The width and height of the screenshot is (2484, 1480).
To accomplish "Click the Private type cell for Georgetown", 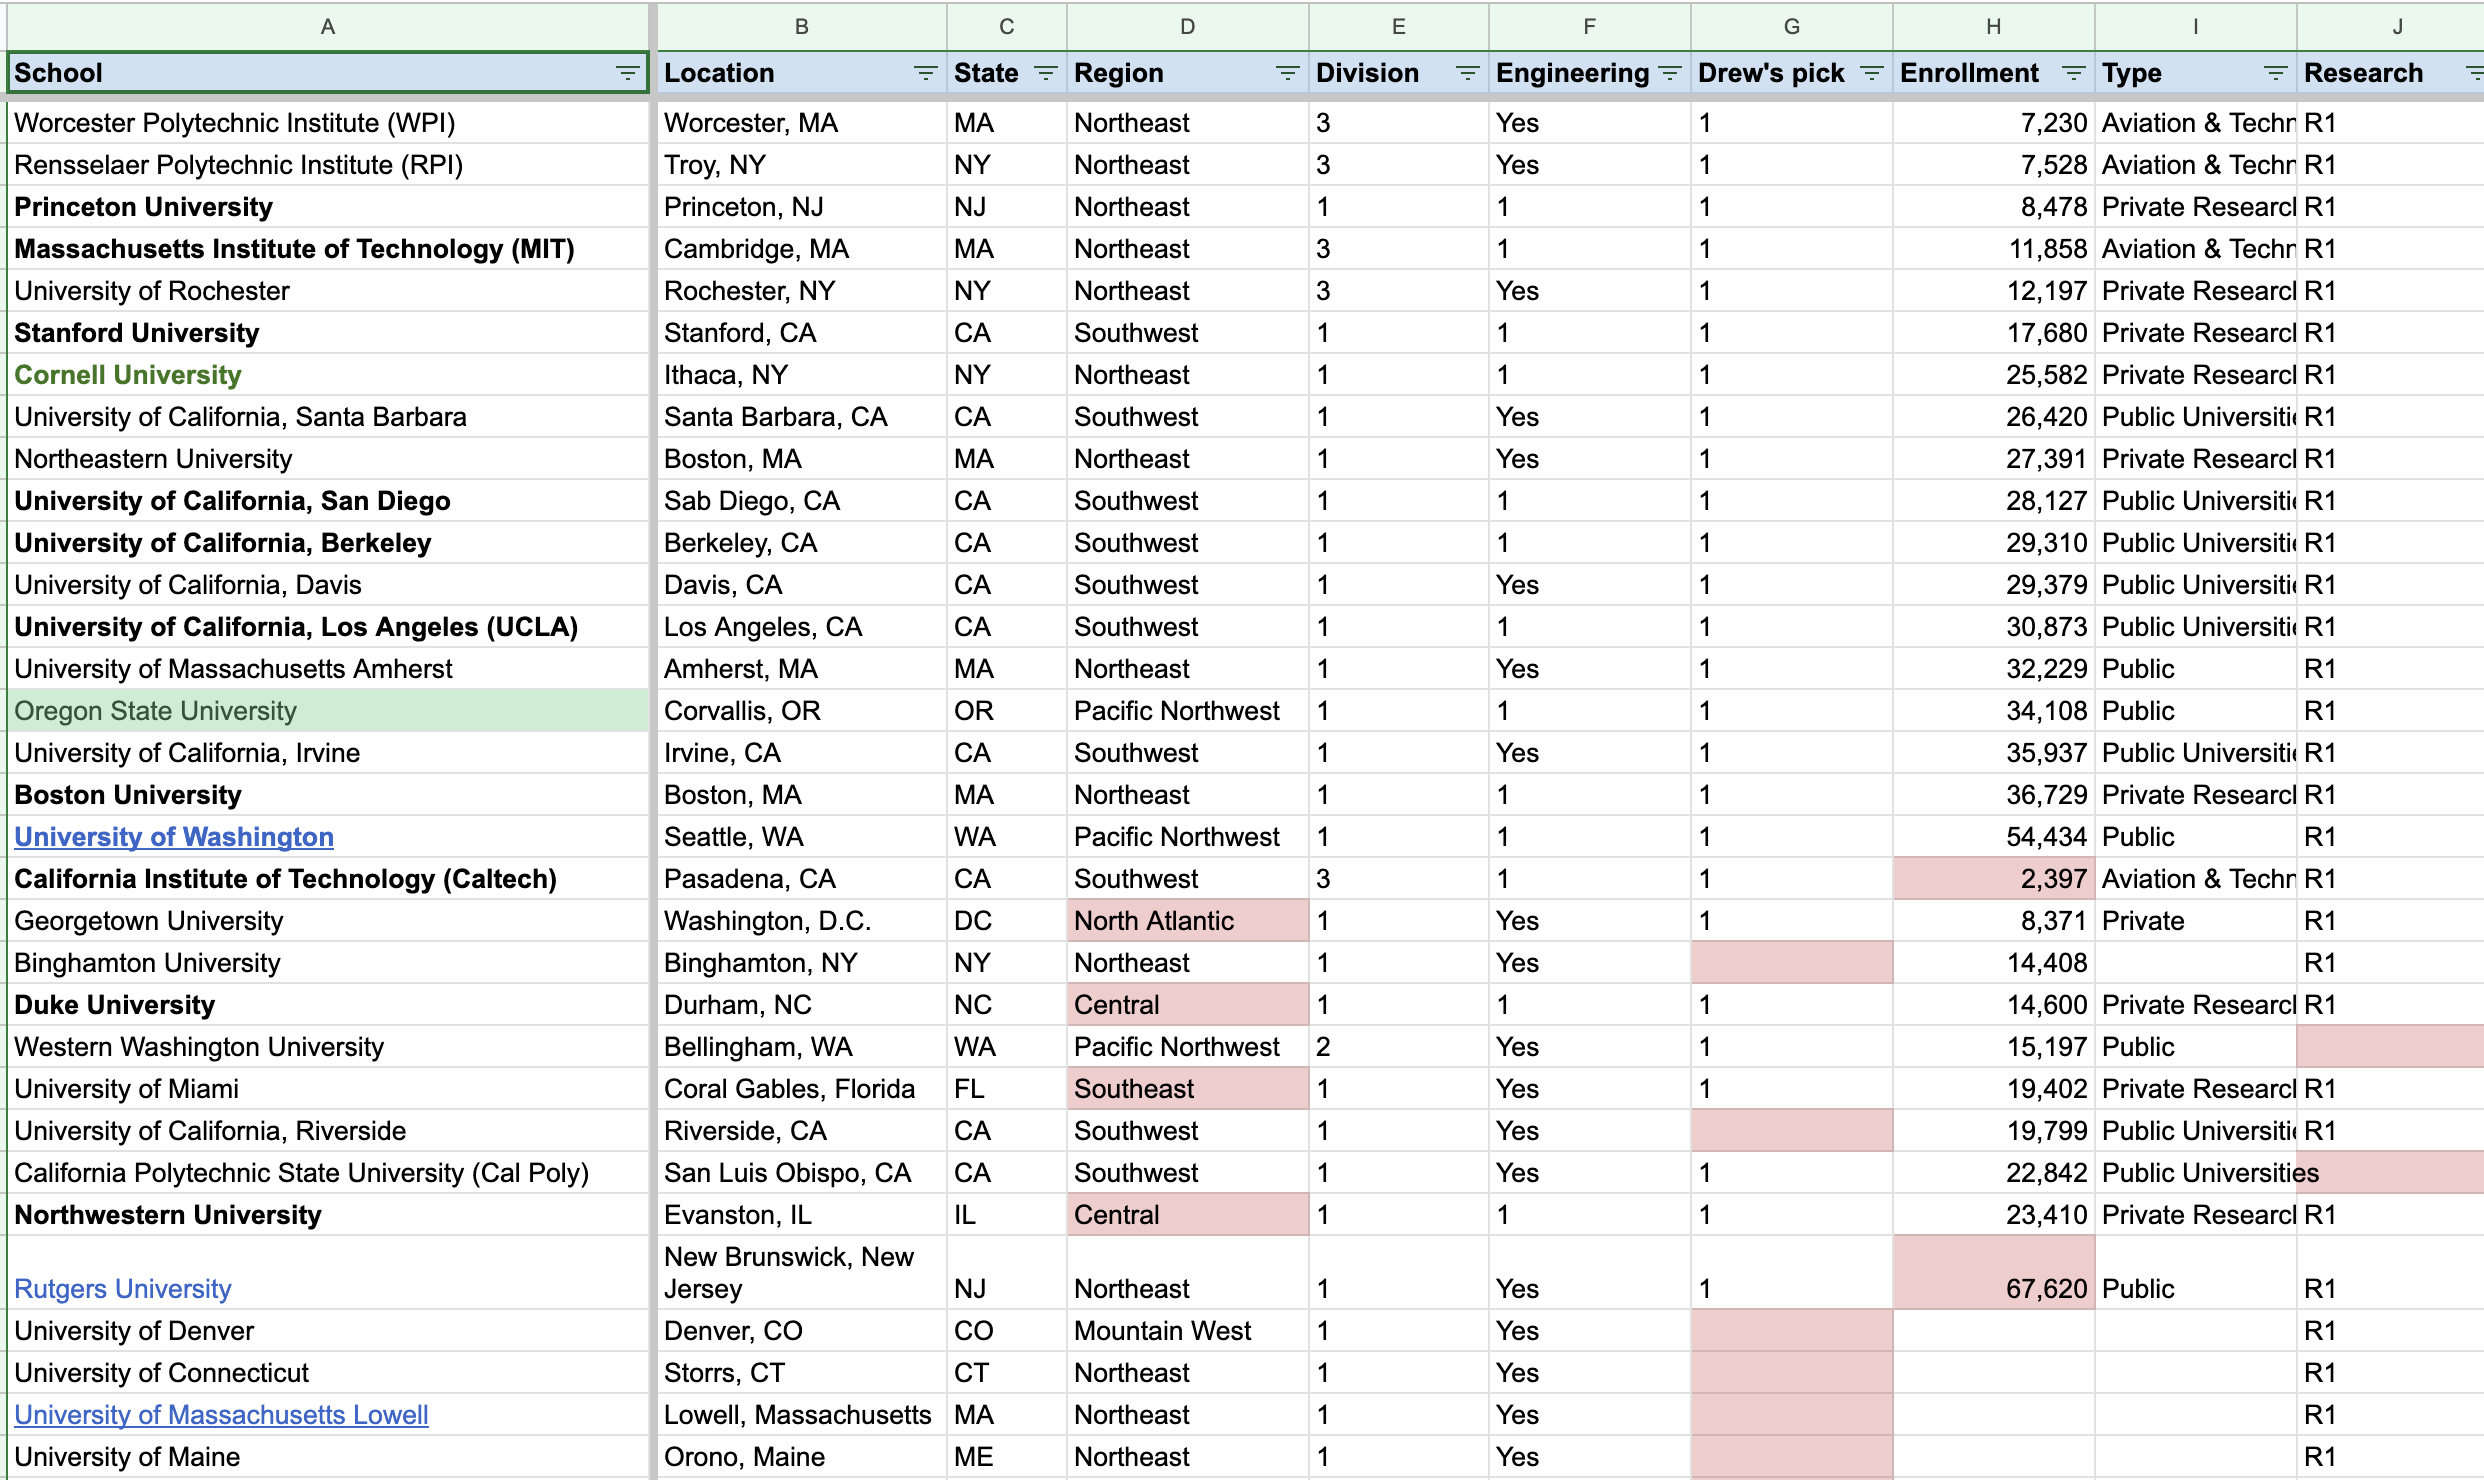I will coord(2196,921).
